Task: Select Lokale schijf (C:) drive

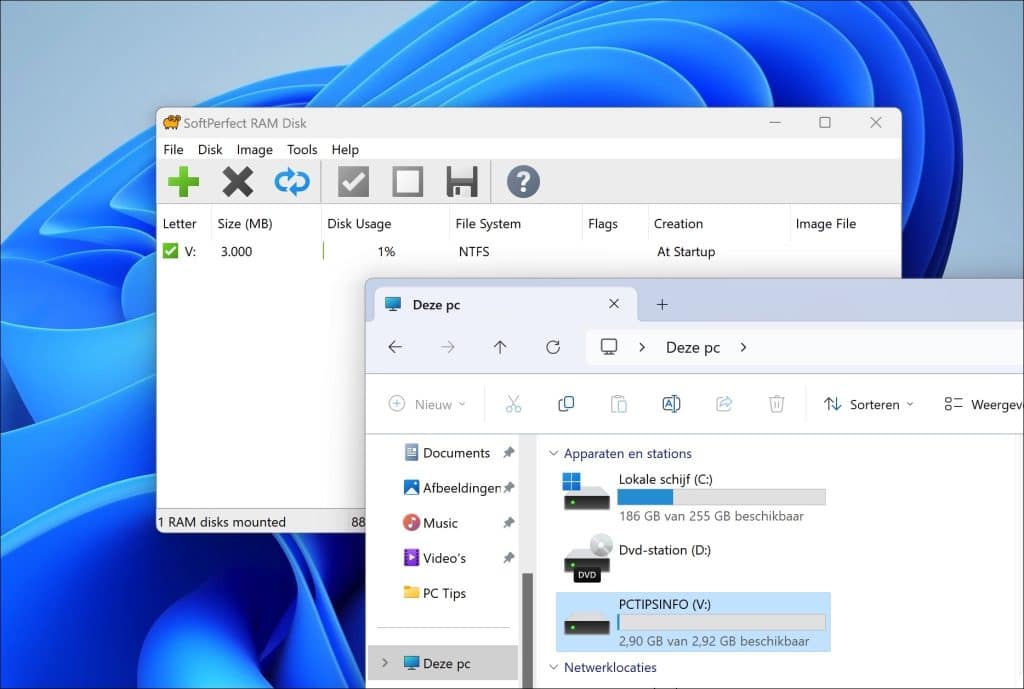Action: point(694,497)
